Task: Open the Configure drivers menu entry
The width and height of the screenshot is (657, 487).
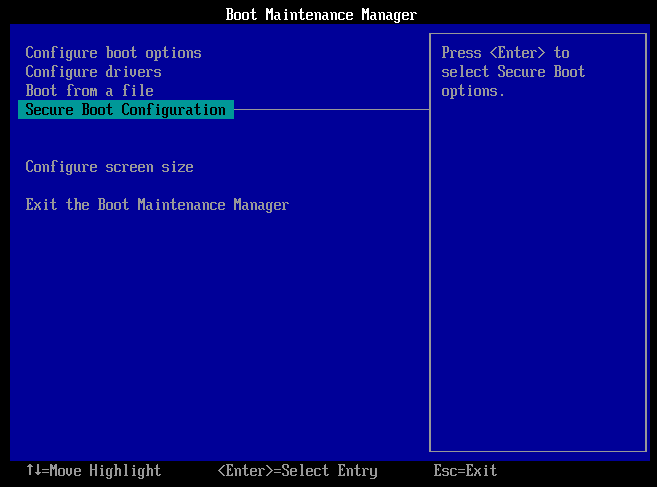Action: pos(93,72)
